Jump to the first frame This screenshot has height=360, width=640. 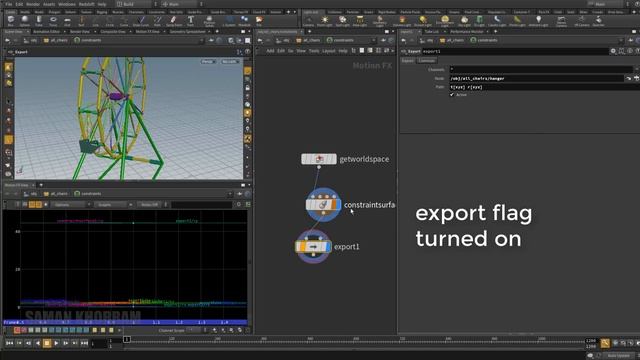[9, 343]
